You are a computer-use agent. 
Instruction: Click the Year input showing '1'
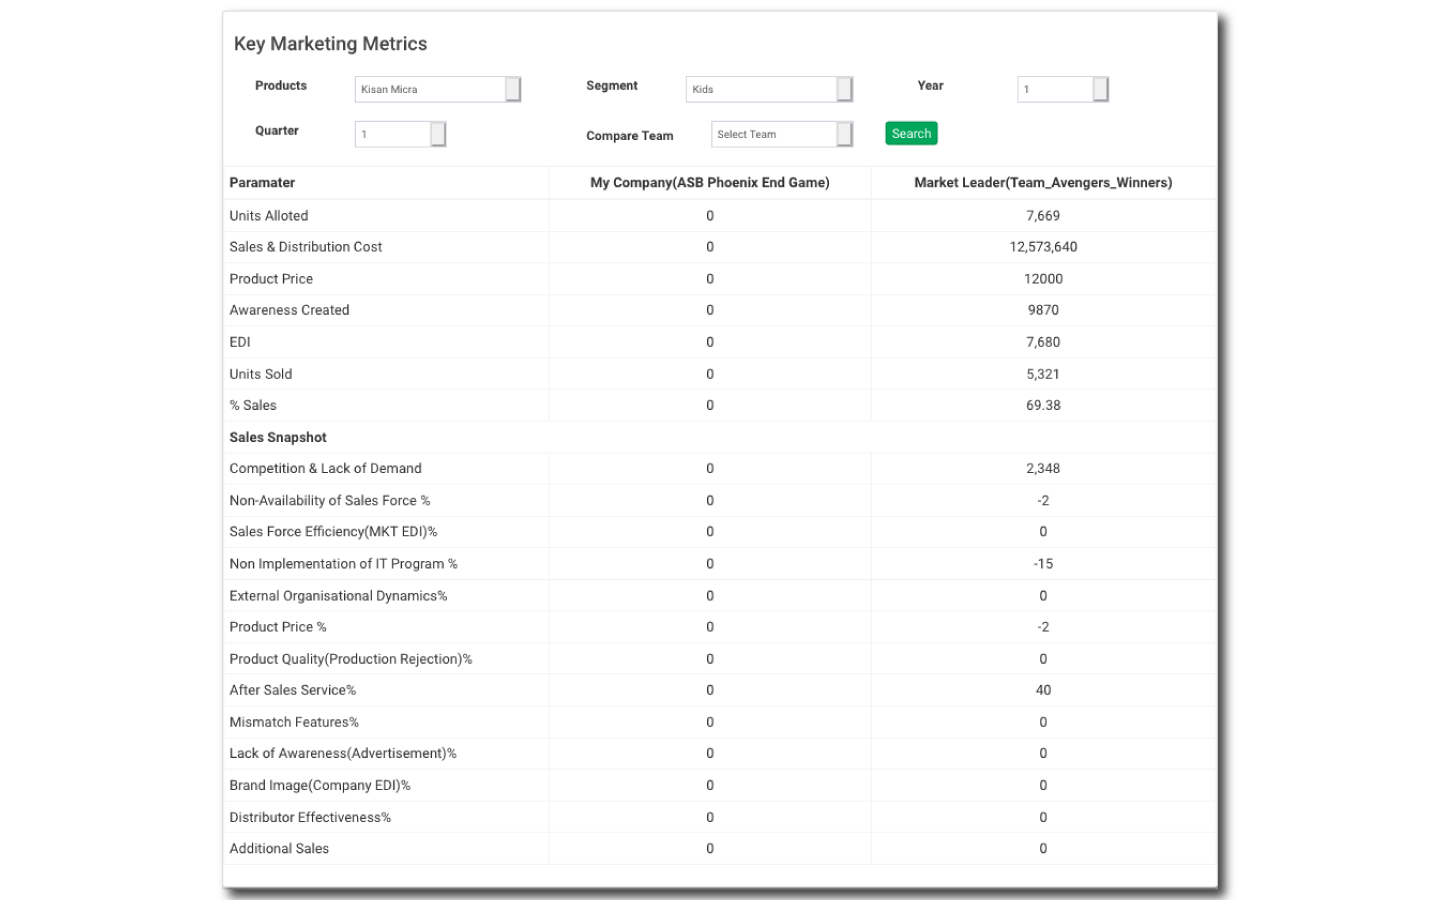1055,89
